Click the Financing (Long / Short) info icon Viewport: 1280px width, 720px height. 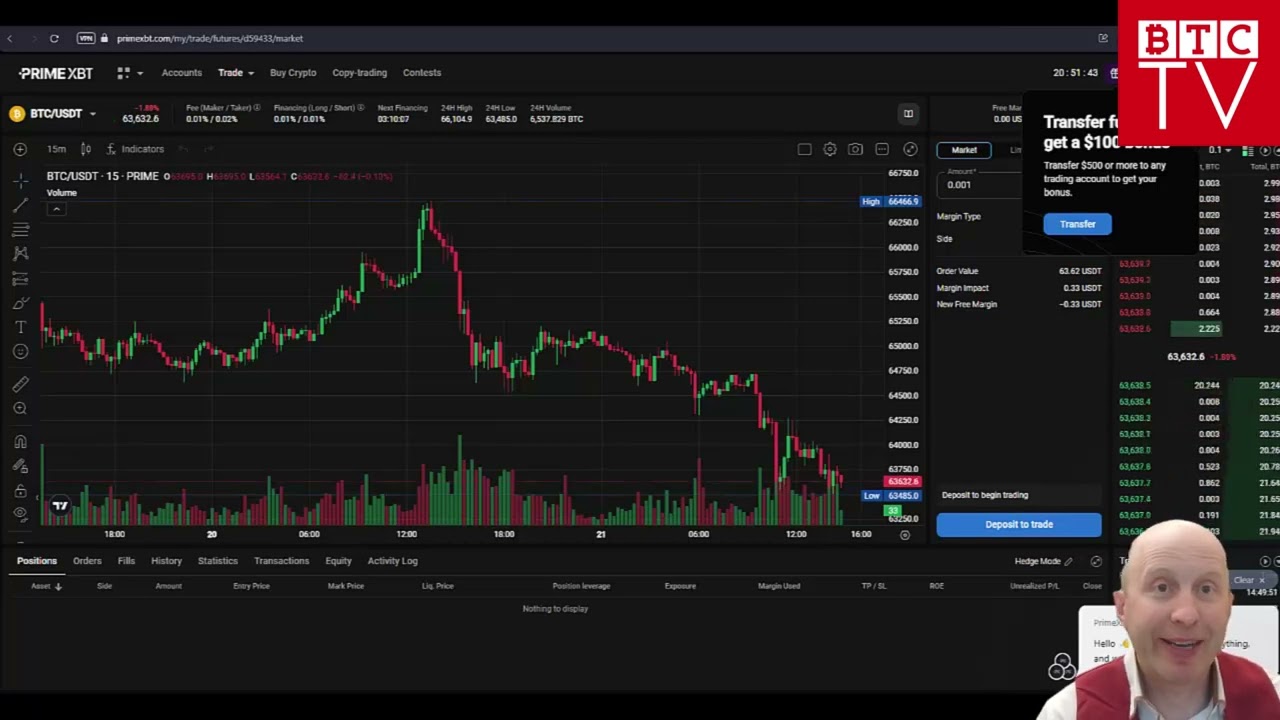360,108
